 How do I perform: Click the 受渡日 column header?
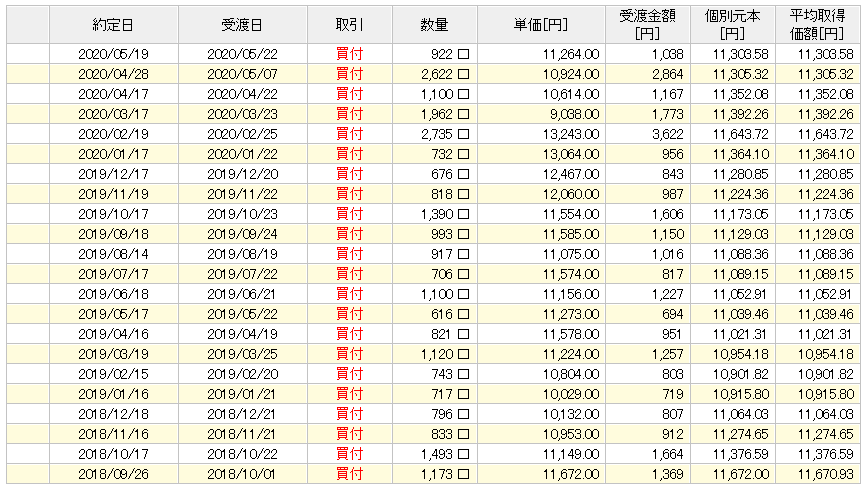242,25
